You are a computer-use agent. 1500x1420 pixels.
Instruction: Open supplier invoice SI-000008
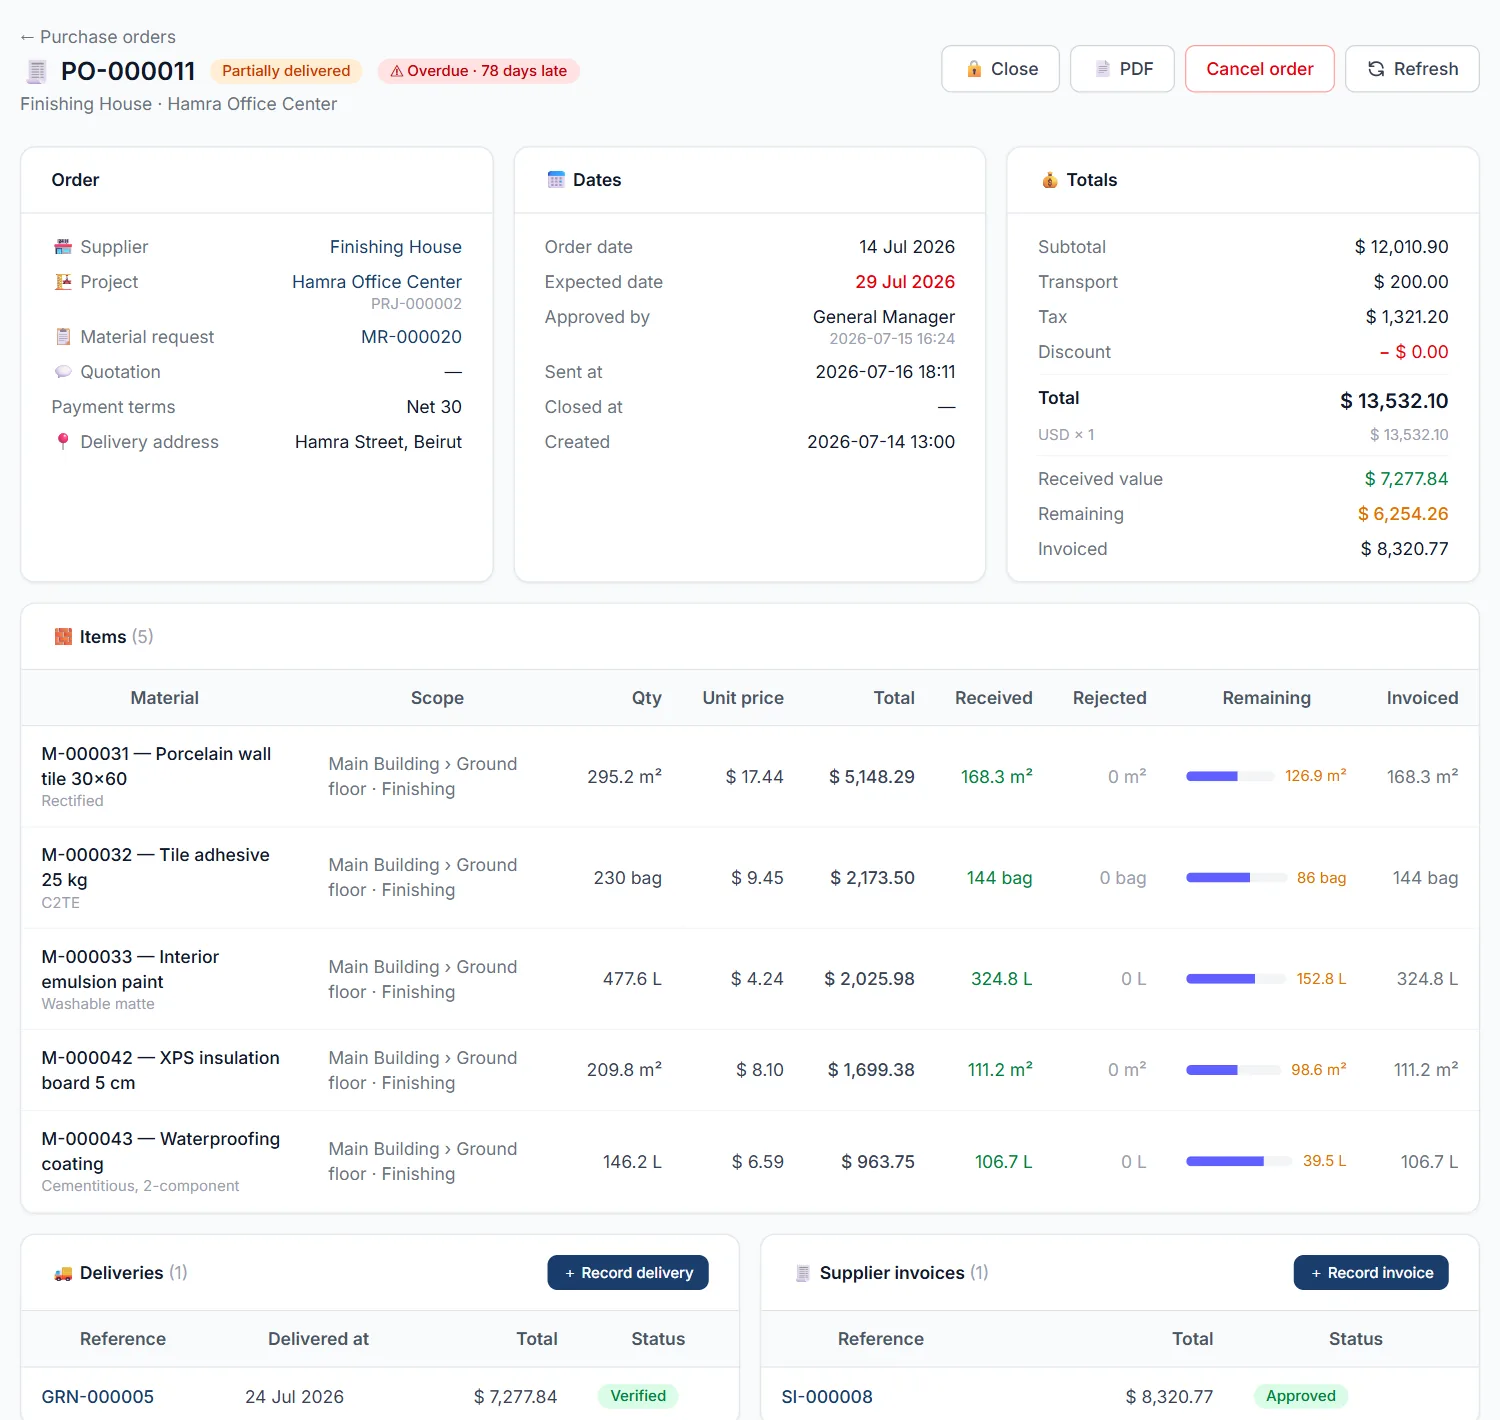click(x=827, y=1397)
